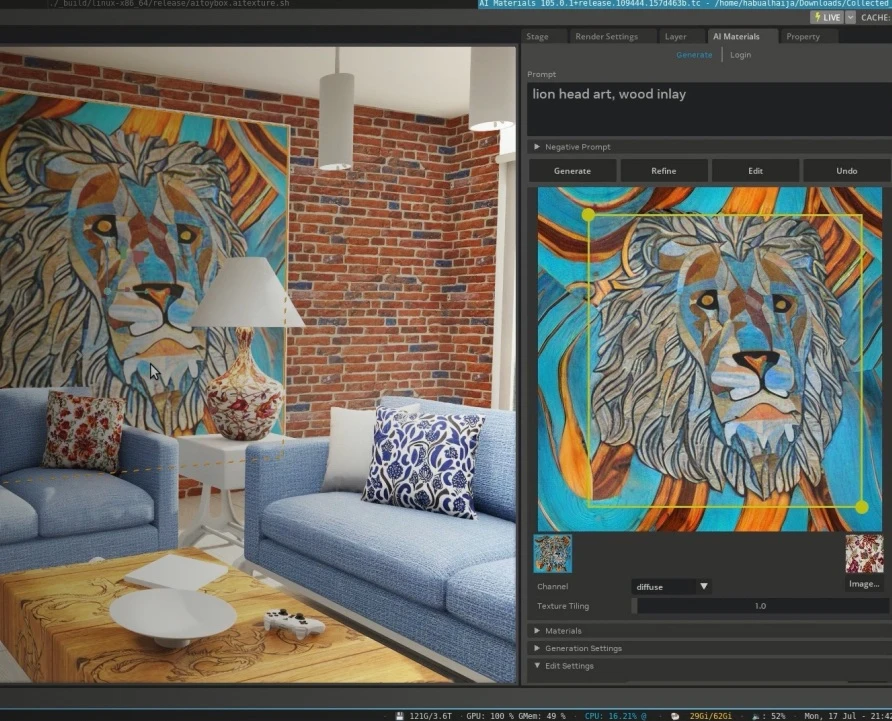892x721 pixels.
Task: Open the dropdown arrow beside LIVE
Action: [x=850, y=17]
